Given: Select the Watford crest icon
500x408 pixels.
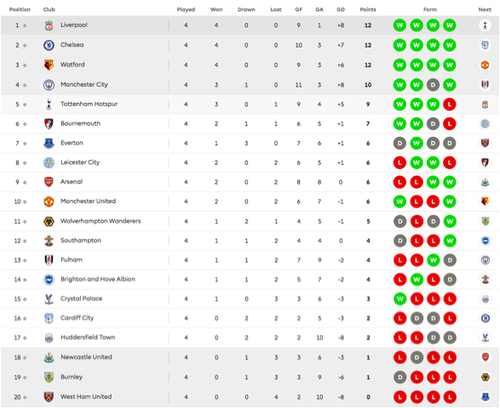Looking at the screenshot, I should pyautogui.click(x=49, y=65).
